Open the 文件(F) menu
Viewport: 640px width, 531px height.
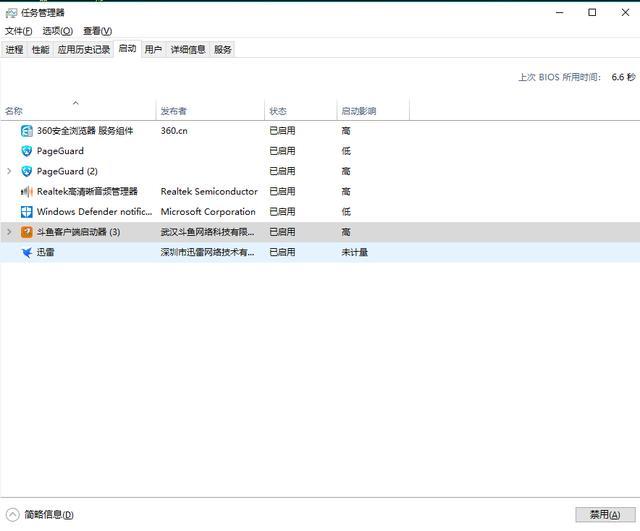18,31
